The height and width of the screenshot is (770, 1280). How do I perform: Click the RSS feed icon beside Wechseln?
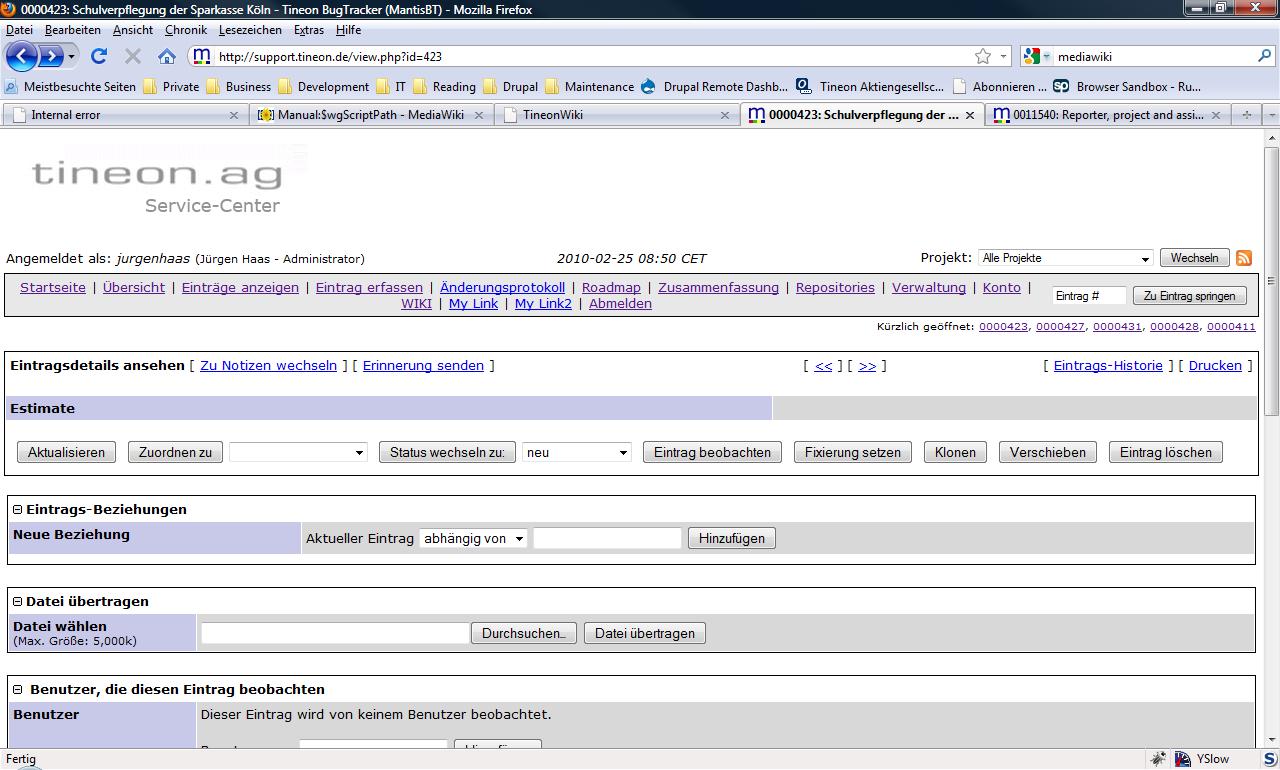click(x=1244, y=258)
